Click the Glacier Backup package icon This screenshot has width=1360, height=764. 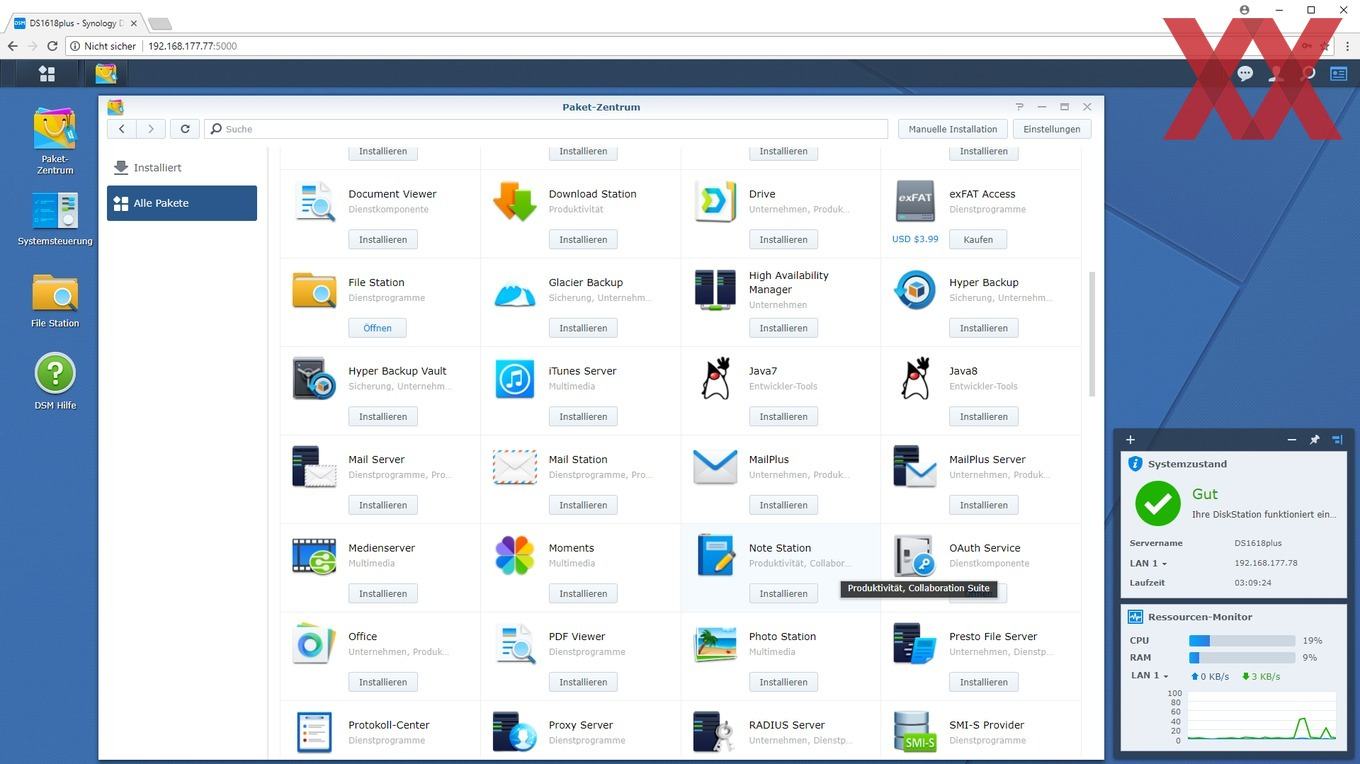[515, 293]
